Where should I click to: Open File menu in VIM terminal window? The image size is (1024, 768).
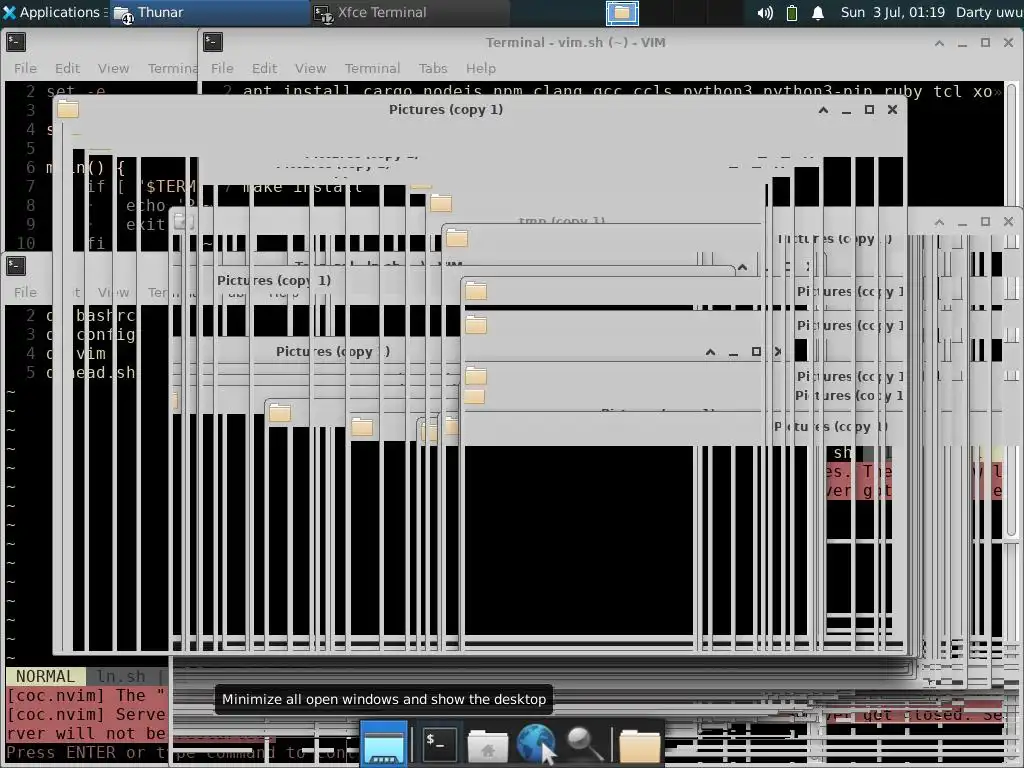click(x=222, y=68)
